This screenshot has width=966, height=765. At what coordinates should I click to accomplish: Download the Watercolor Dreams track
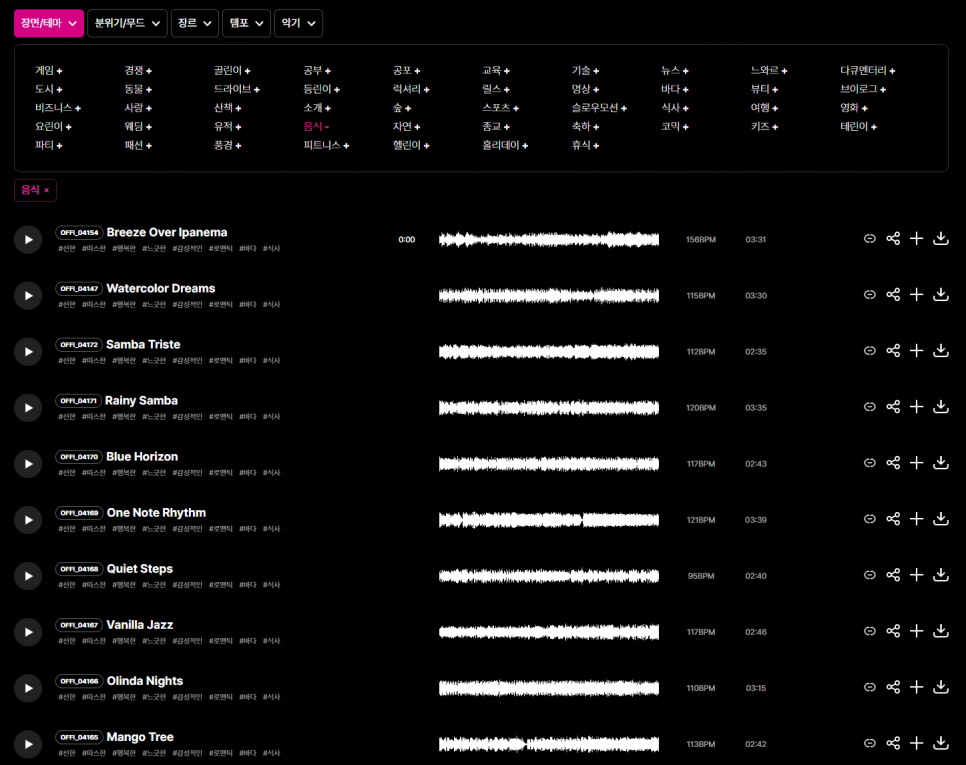[x=940, y=295]
